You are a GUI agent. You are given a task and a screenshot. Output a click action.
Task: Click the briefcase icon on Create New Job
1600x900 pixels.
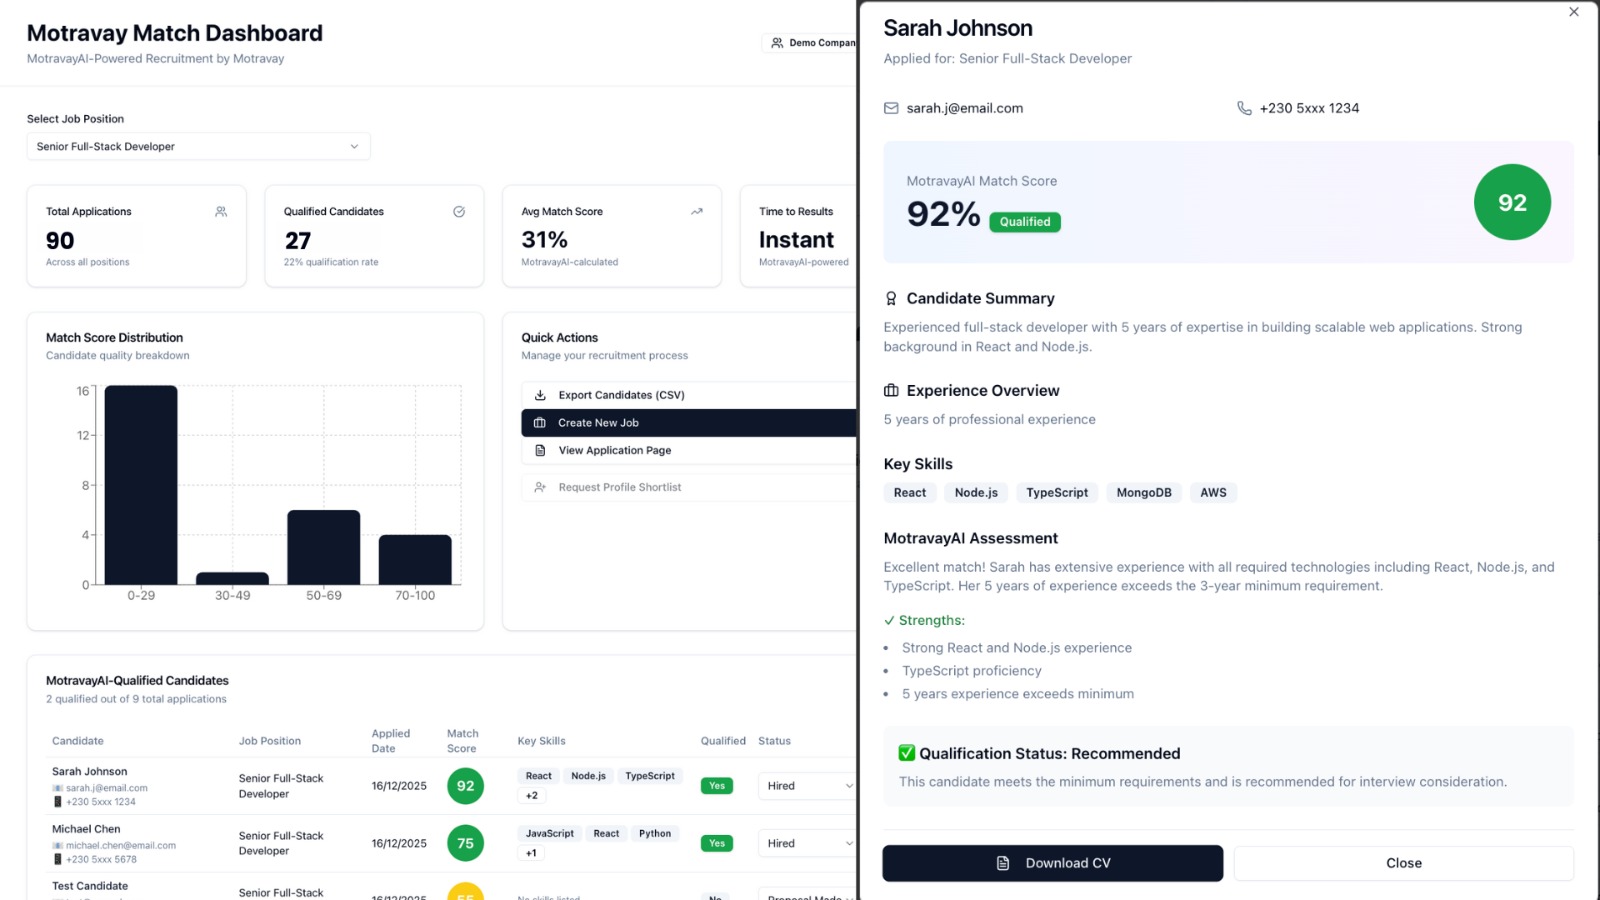pos(540,422)
